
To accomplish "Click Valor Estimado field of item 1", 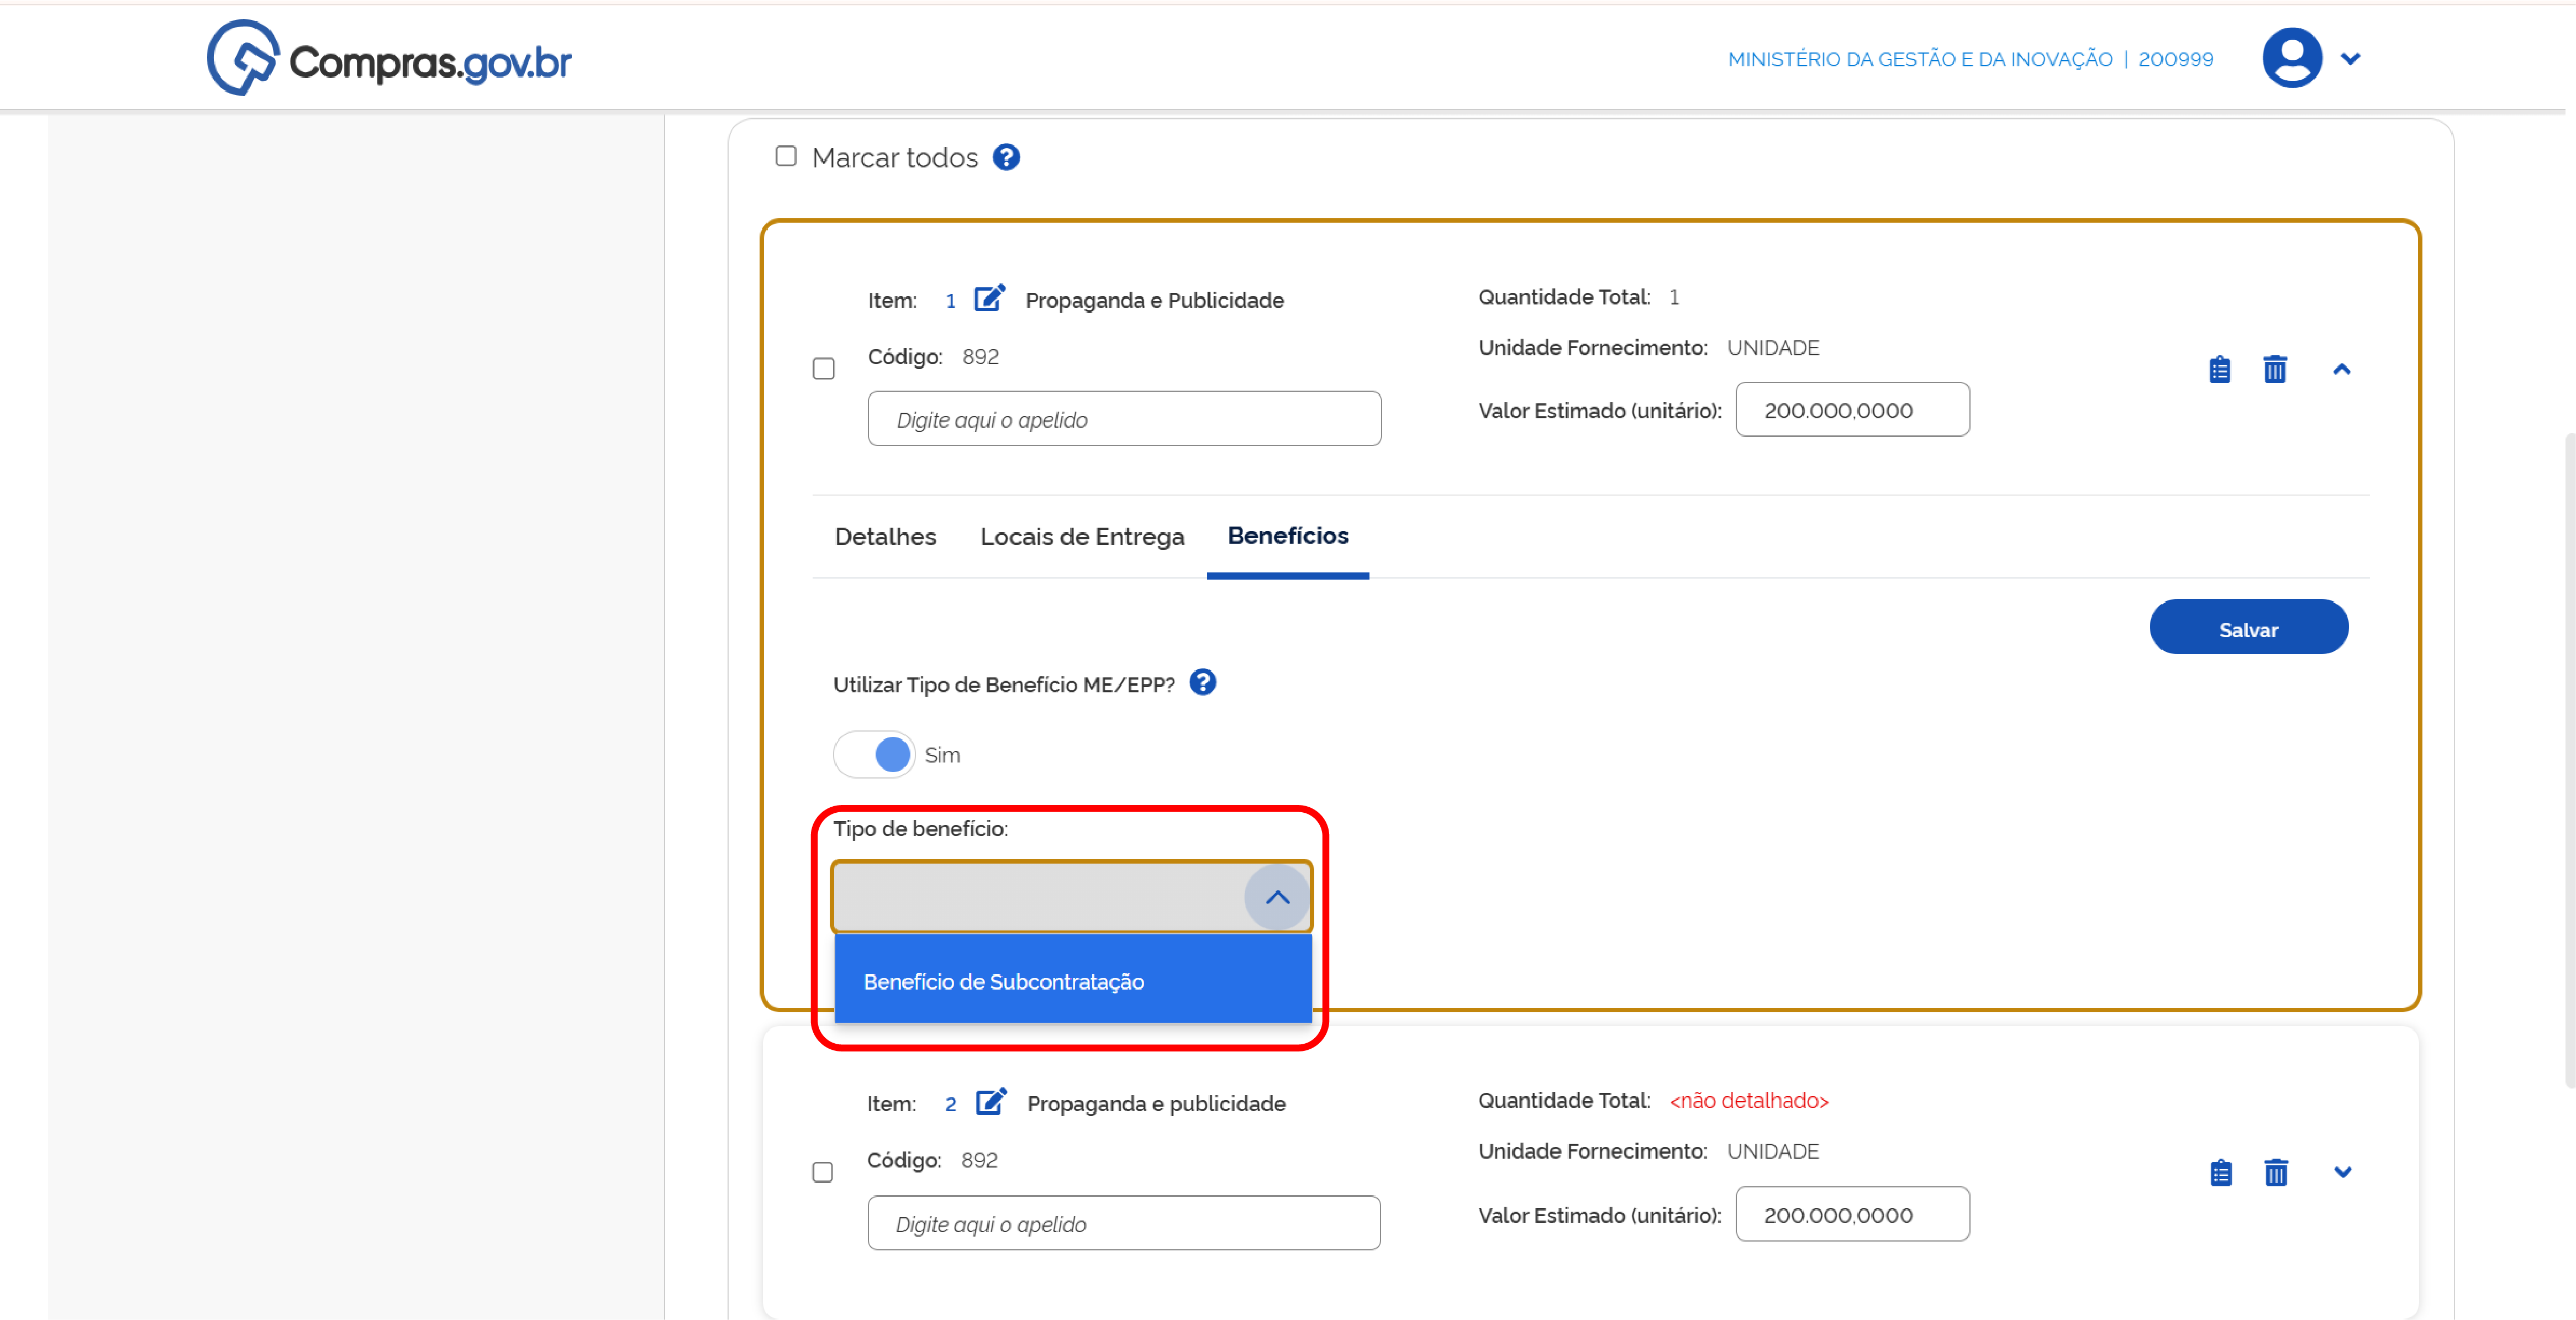I will pos(1852,410).
